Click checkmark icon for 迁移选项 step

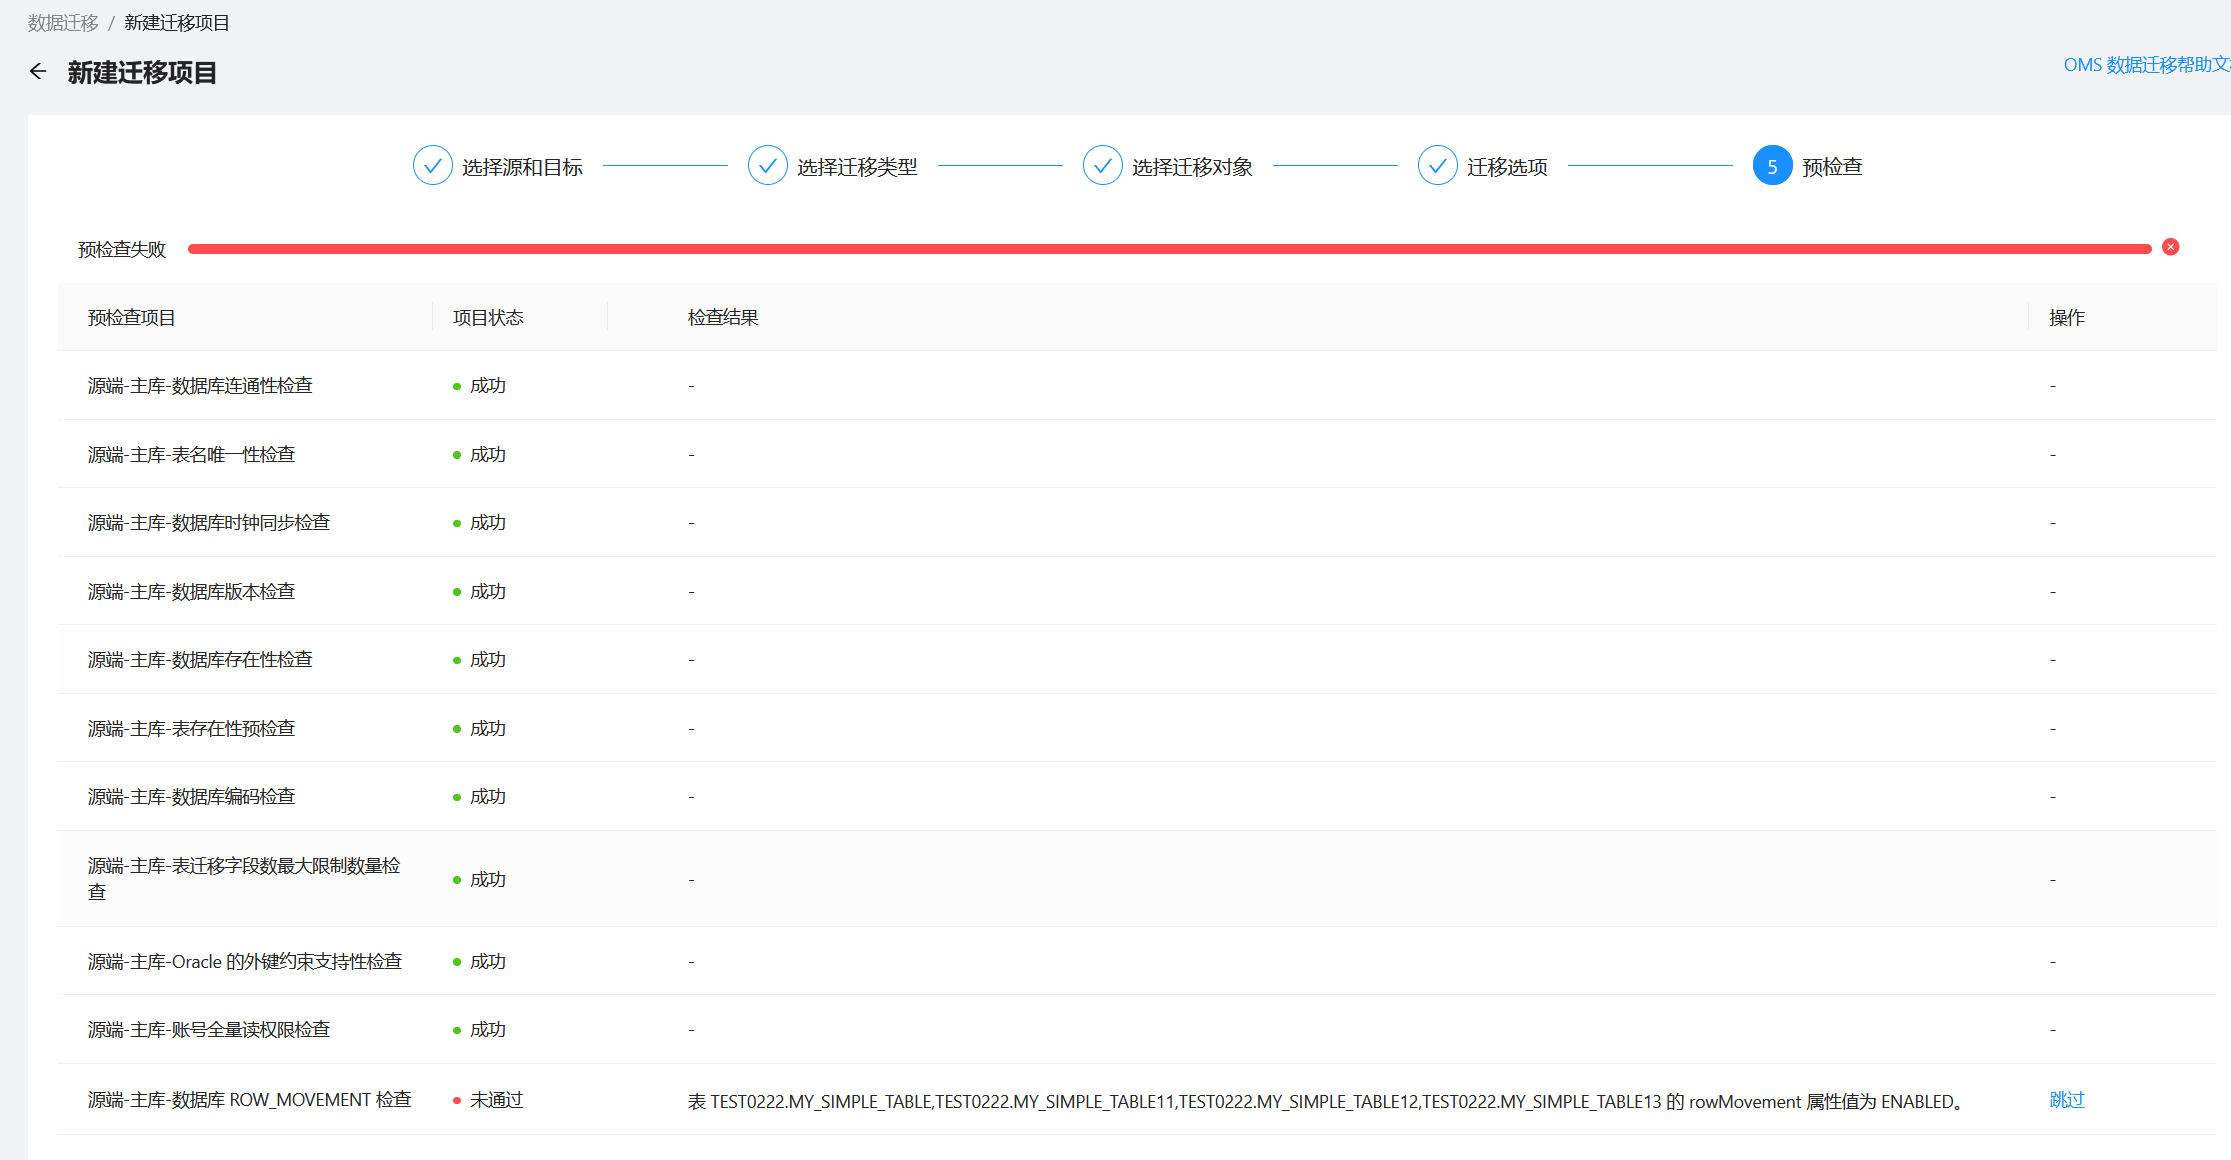(1437, 166)
